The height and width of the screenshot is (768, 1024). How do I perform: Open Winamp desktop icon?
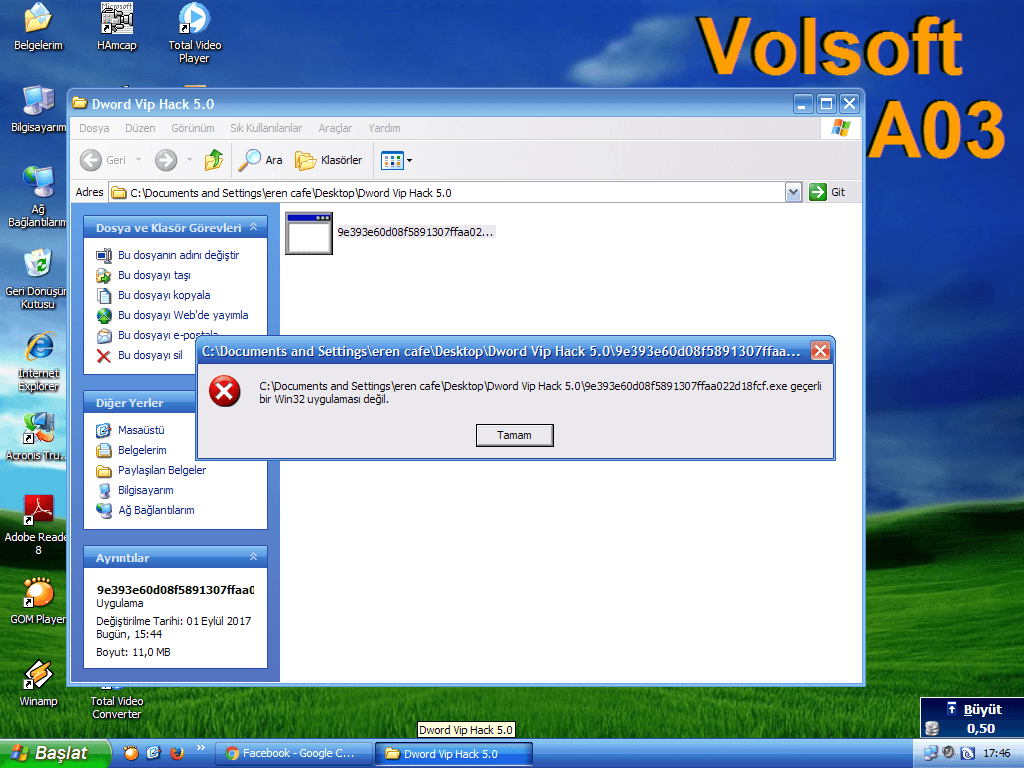point(39,682)
